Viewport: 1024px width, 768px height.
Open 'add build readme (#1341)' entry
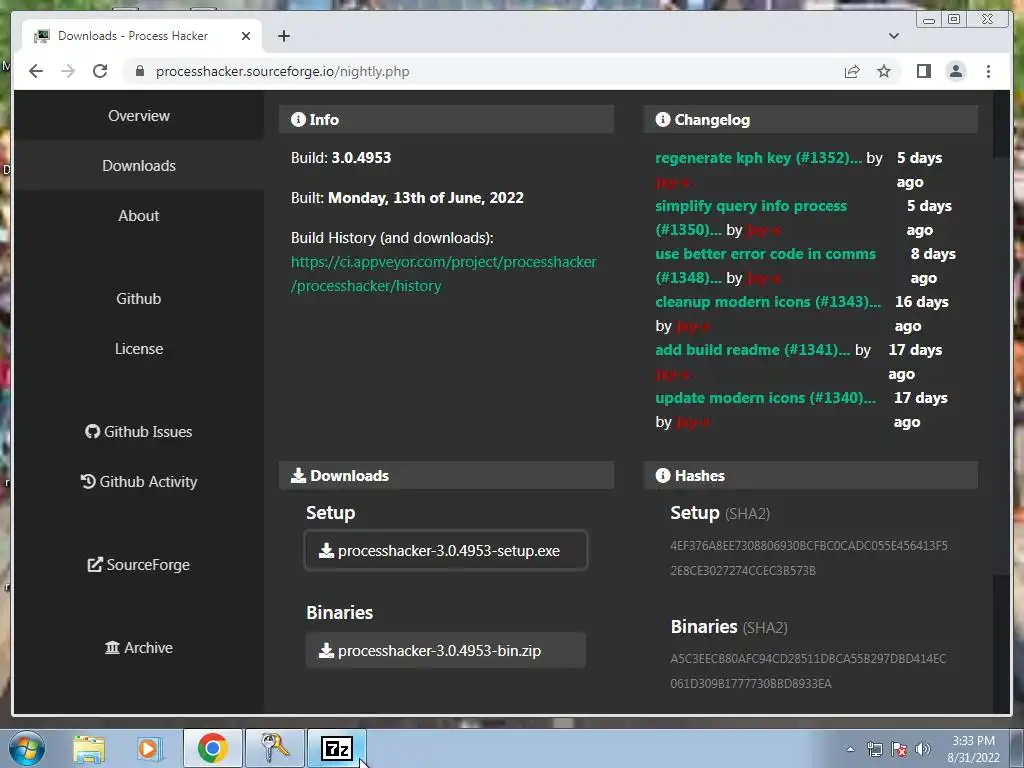tap(752, 350)
